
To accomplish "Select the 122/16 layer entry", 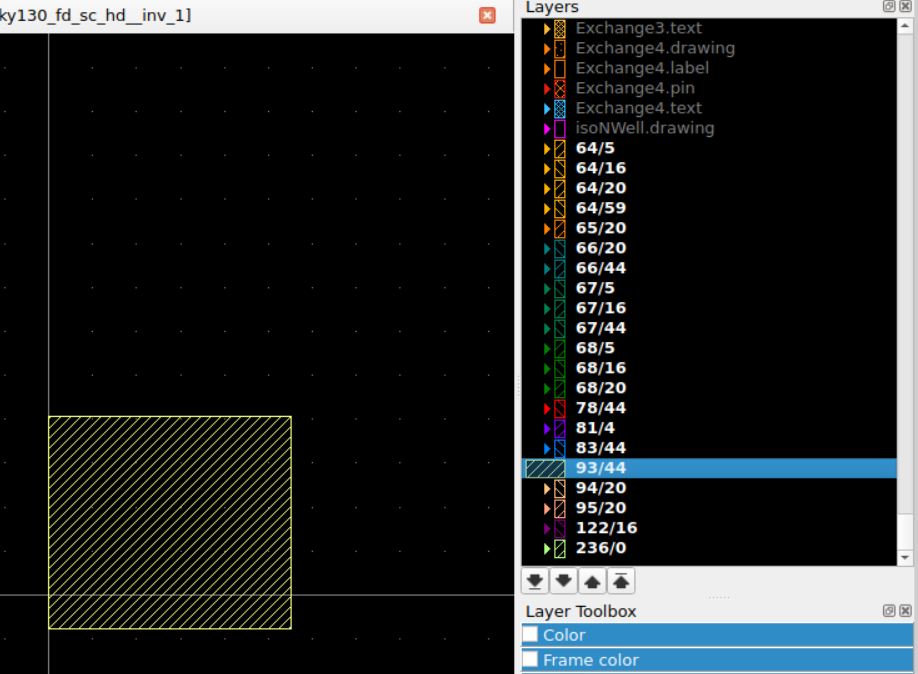I will click(x=606, y=528).
